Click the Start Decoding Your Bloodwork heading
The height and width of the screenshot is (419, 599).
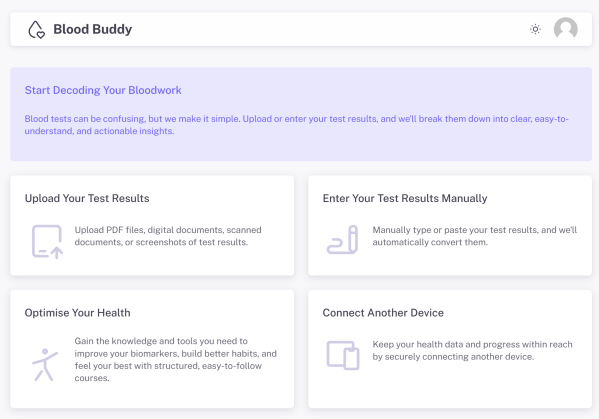[x=103, y=90]
